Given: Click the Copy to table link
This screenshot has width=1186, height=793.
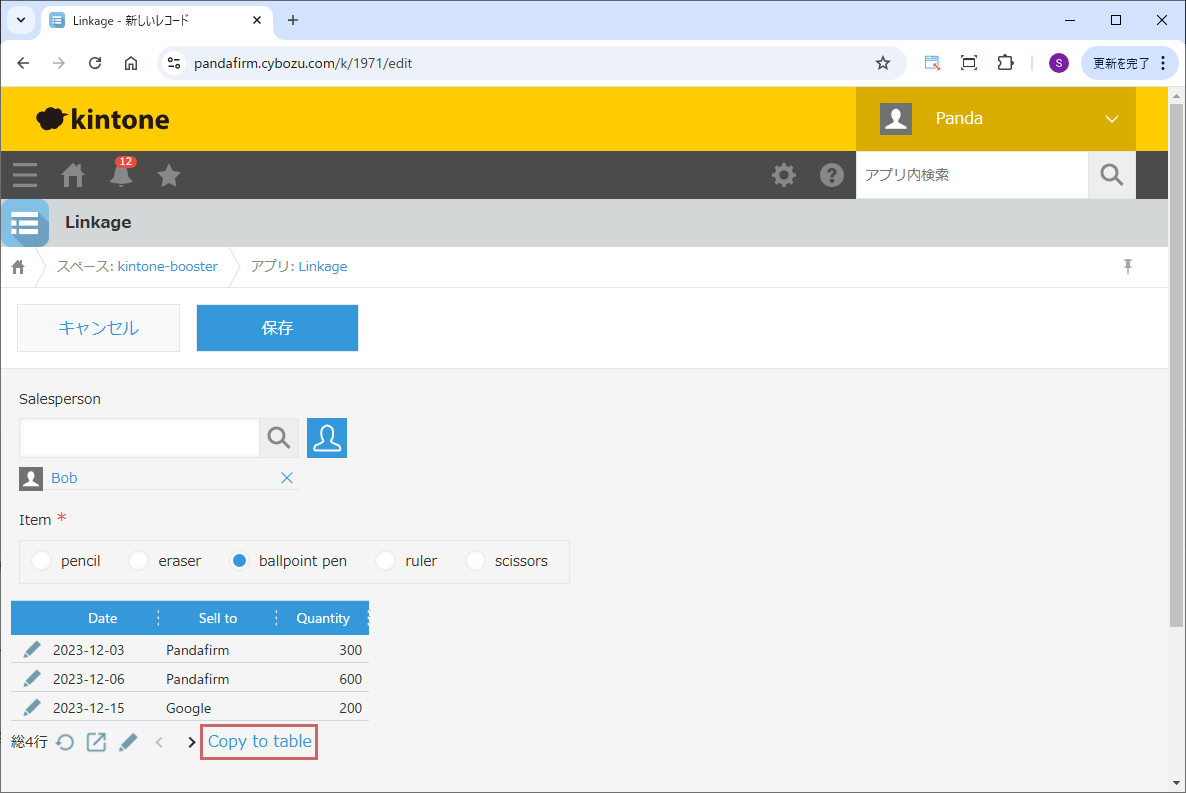Looking at the screenshot, I should (x=260, y=741).
